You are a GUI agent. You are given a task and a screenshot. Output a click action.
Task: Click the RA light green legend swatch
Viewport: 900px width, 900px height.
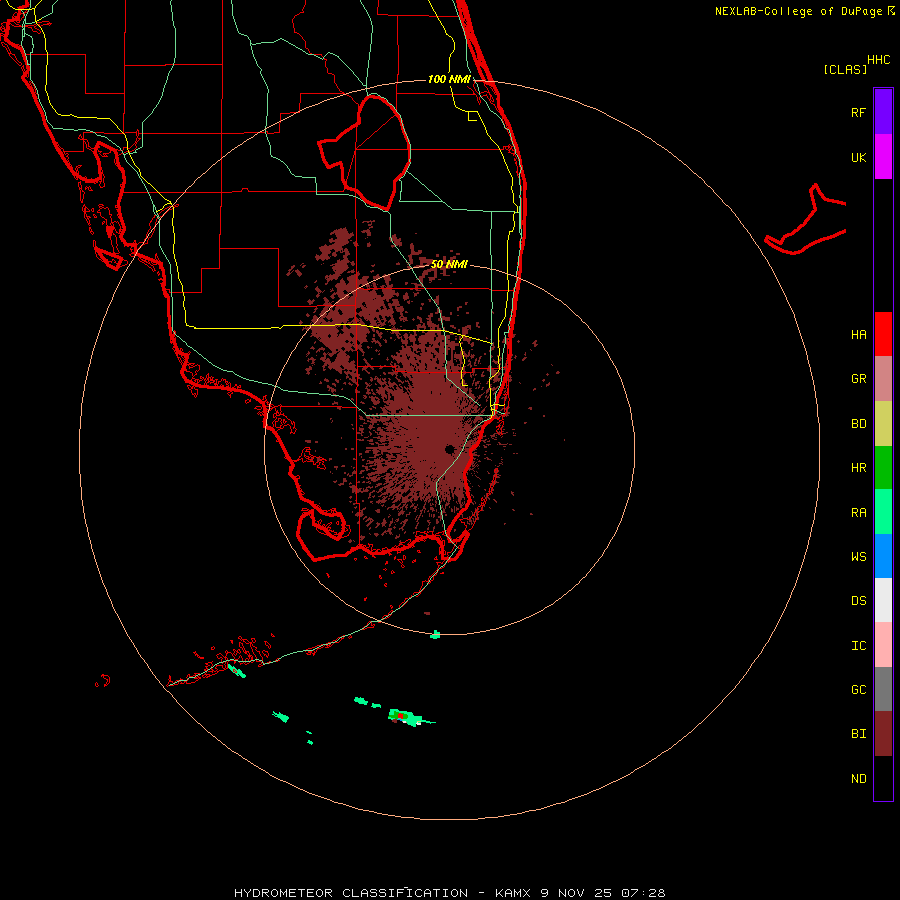pos(883,512)
